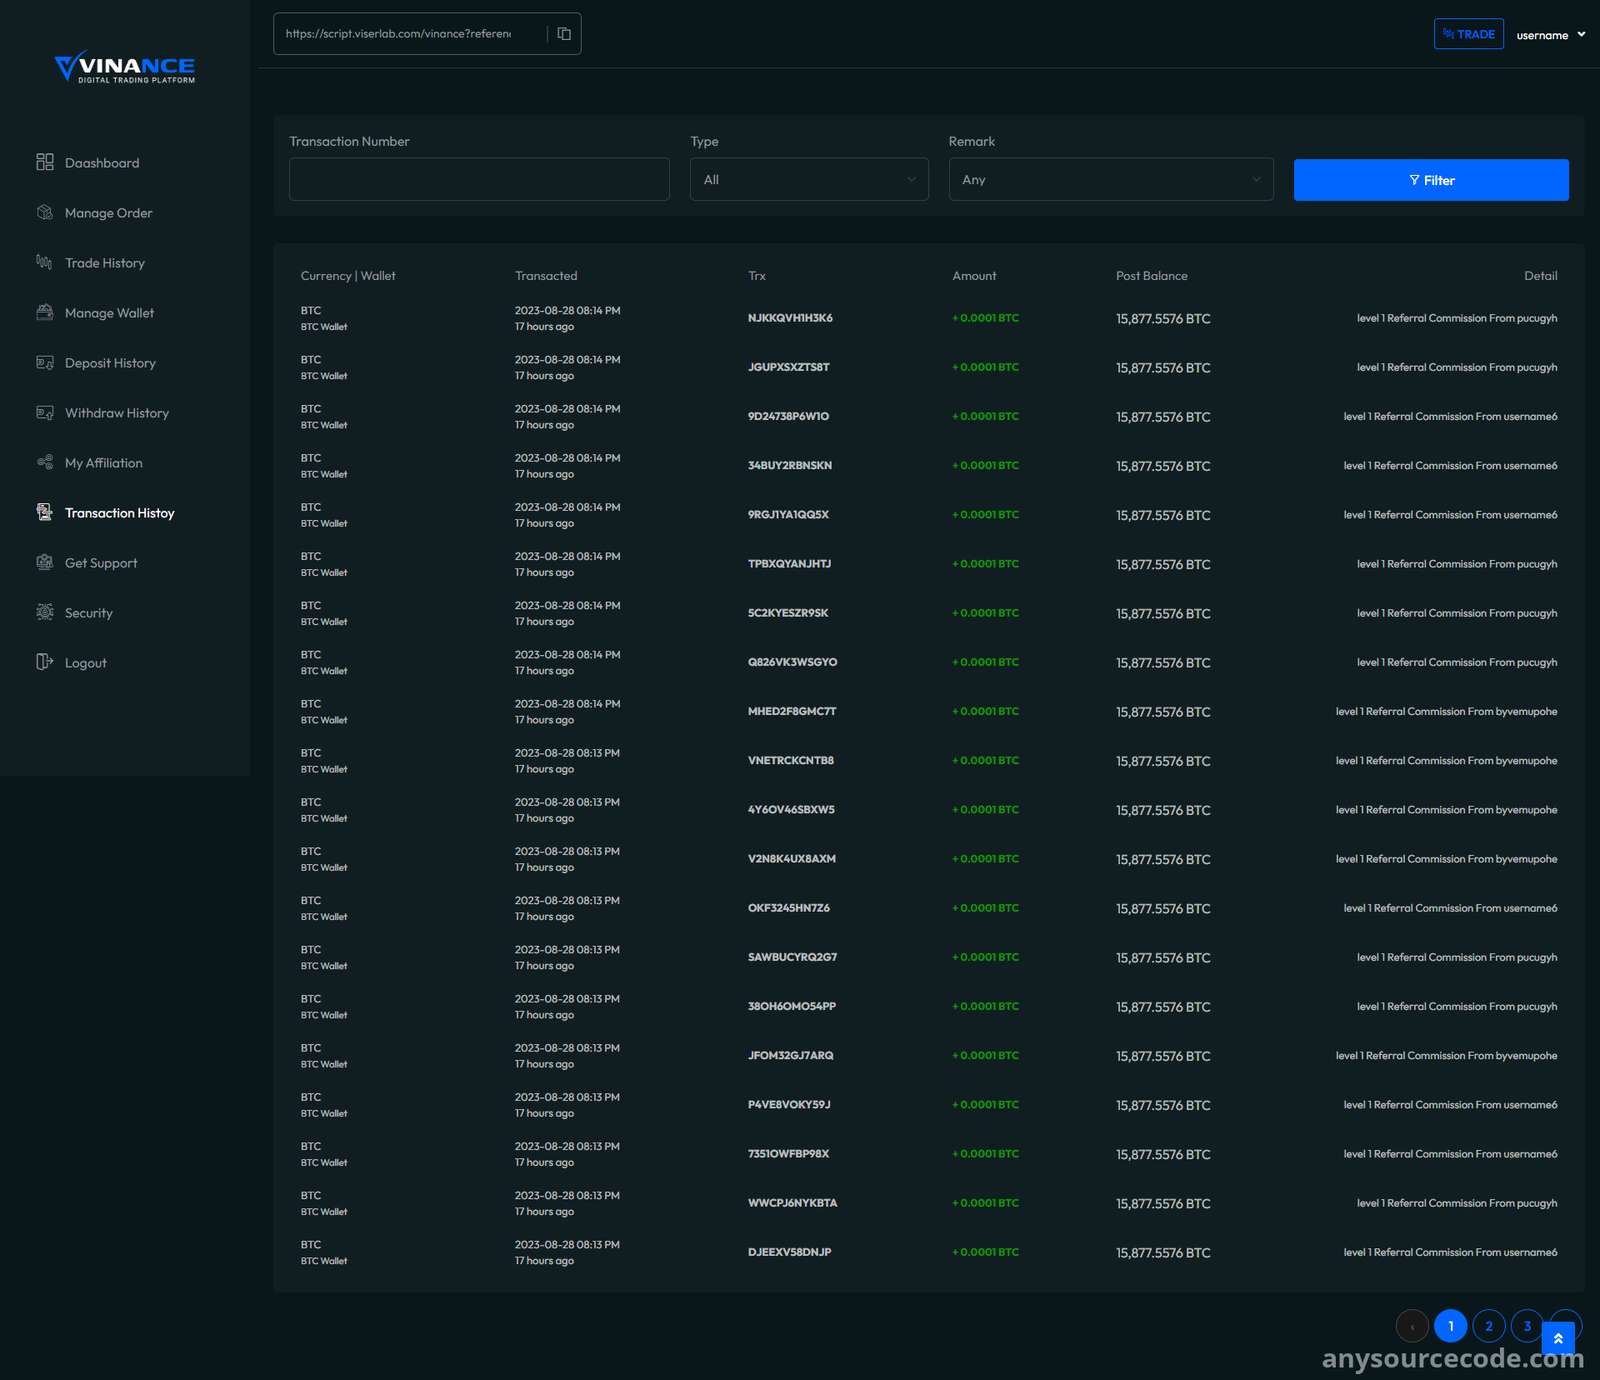Click the Dashboard grid icon in sidebar

coord(45,162)
